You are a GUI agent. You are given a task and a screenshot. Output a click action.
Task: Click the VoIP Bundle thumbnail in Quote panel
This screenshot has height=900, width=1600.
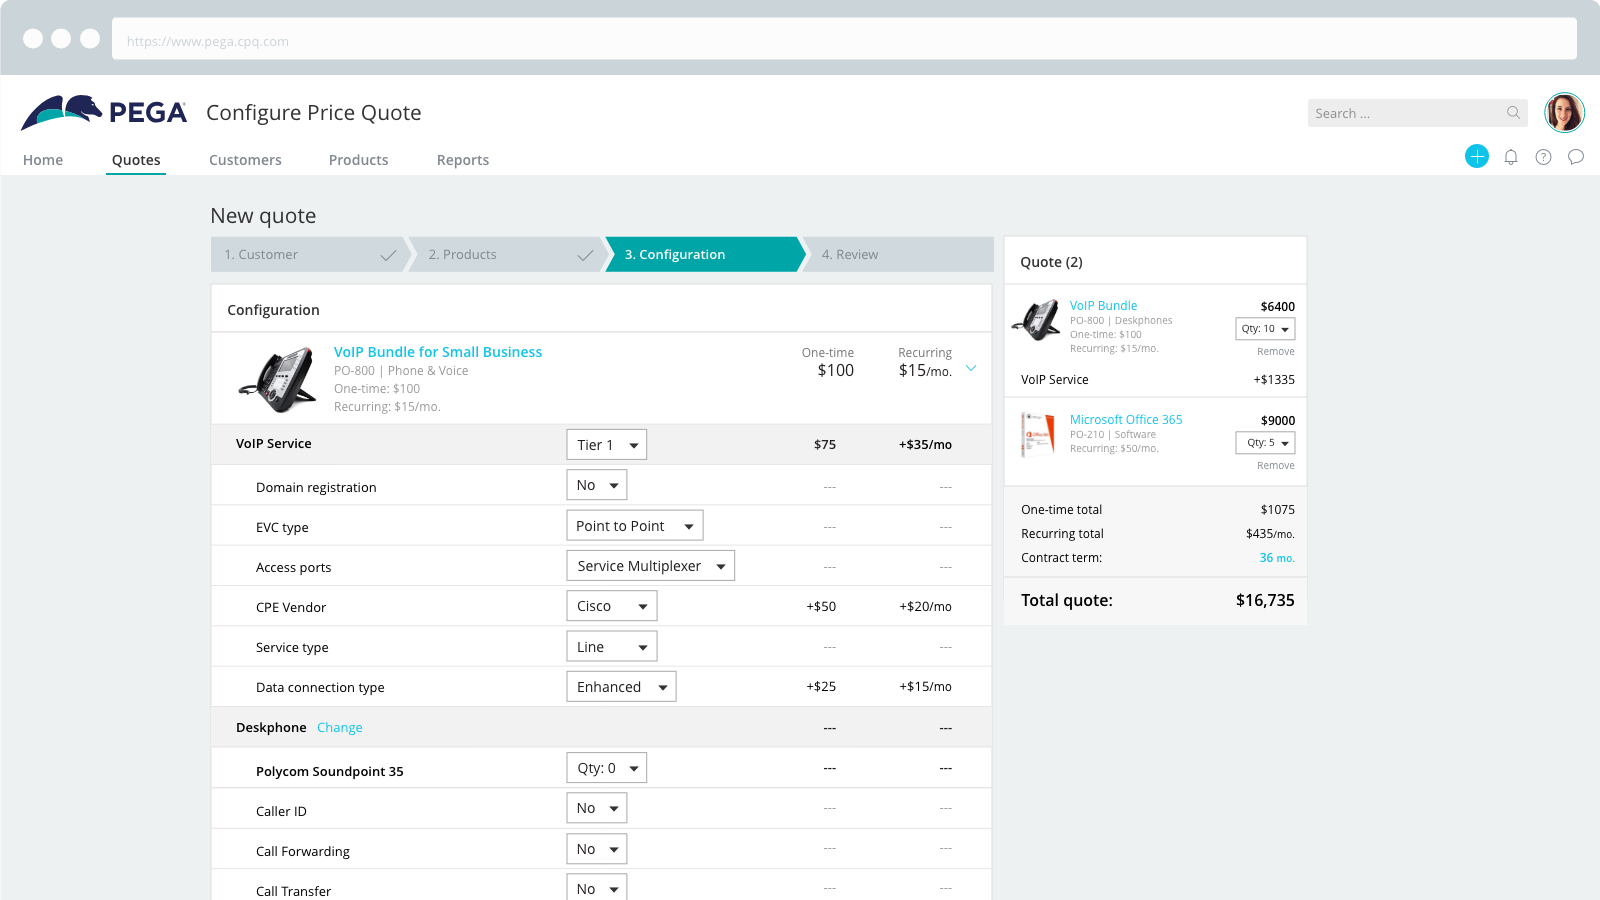[1036, 321]
